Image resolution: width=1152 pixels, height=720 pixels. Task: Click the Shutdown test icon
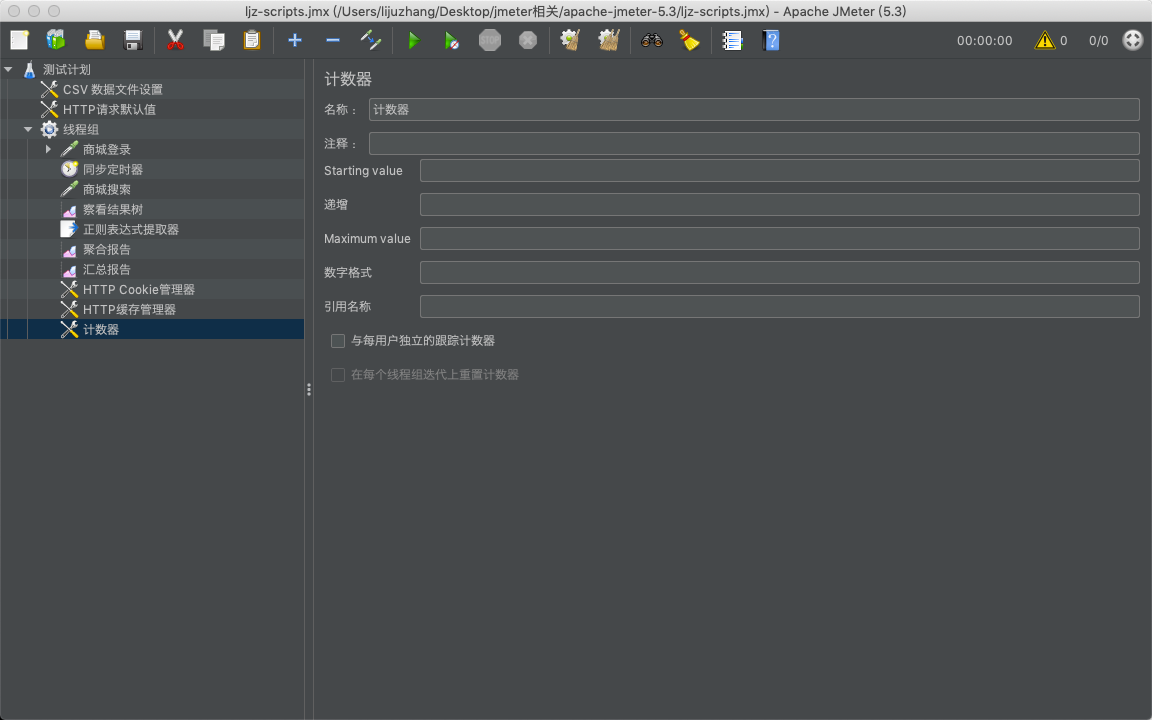click(528, 40)
